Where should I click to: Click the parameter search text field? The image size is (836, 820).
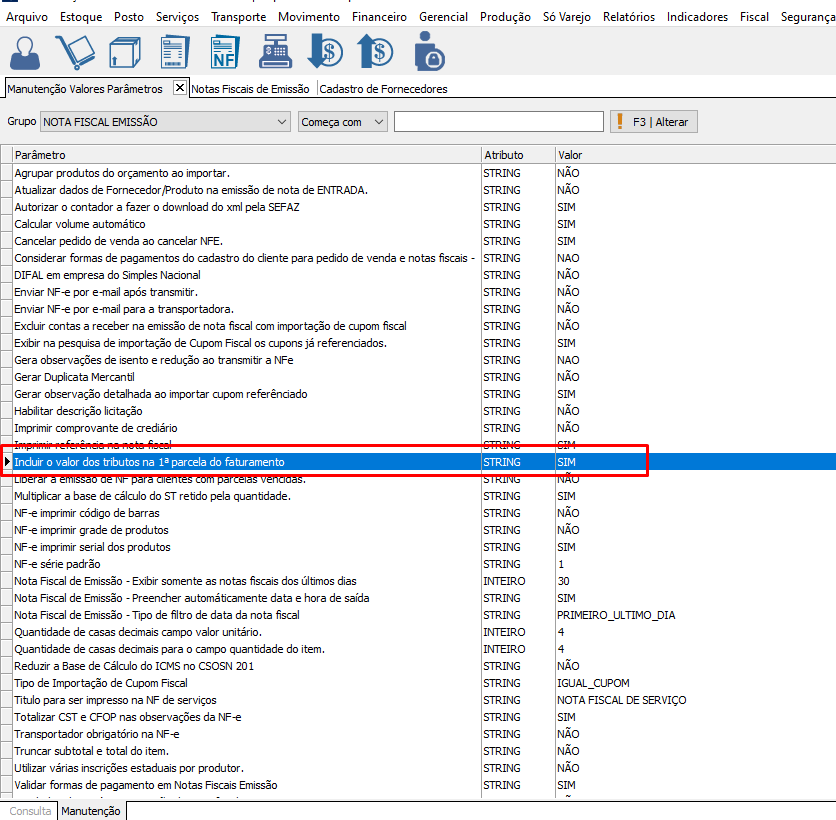click(498, 122)
